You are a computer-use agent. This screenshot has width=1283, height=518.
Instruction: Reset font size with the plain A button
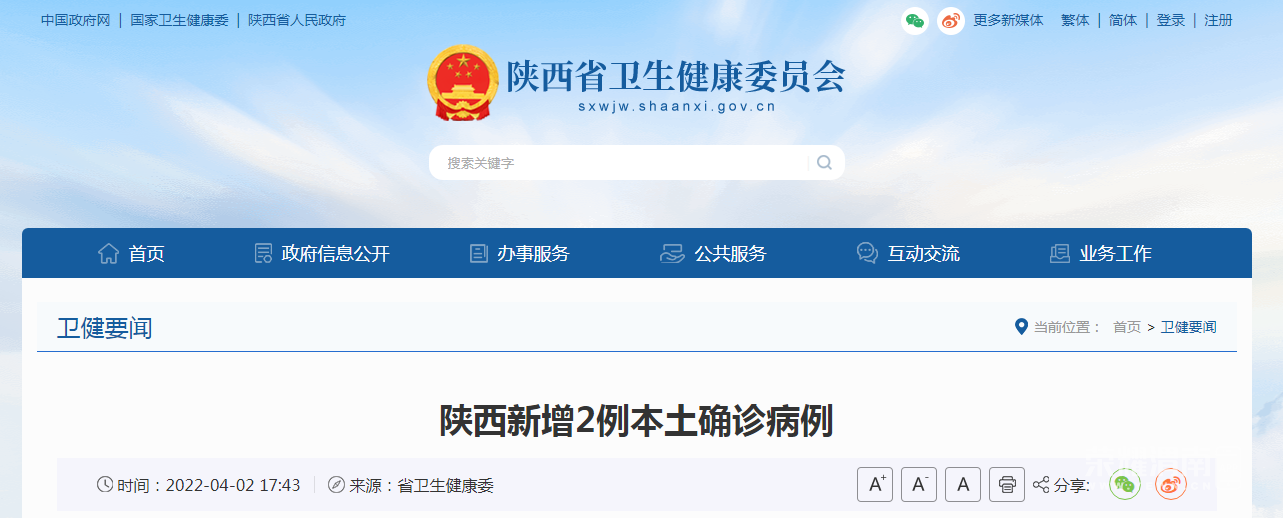[x=963, y=485]
